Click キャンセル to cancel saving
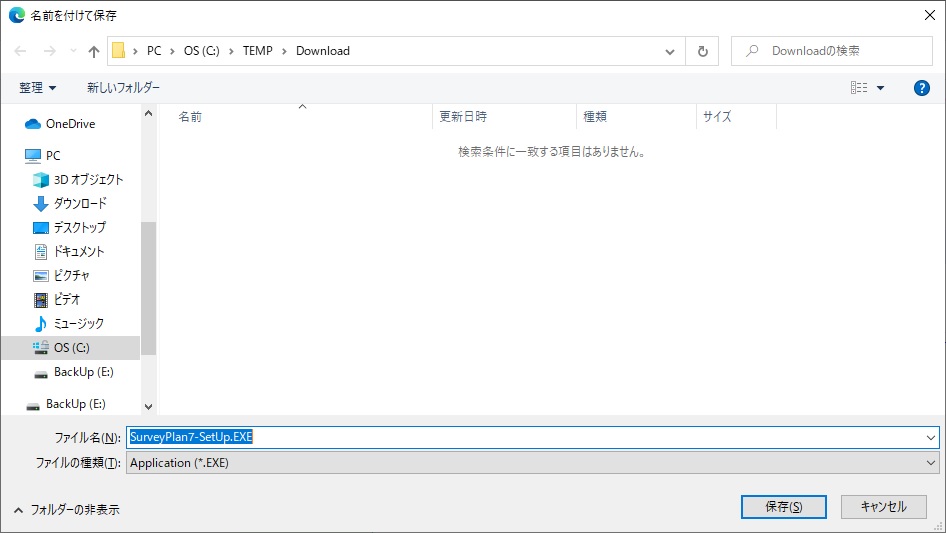The height and width of the screenshot is (533, 946). (x=883, y=506)
